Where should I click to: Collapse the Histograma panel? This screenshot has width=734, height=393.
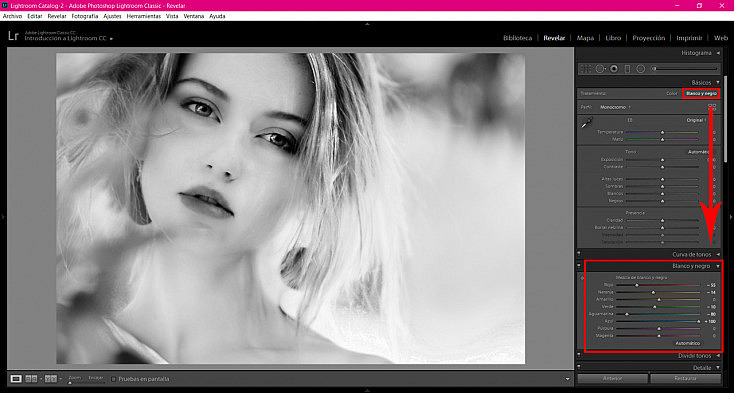click(718, 53)
